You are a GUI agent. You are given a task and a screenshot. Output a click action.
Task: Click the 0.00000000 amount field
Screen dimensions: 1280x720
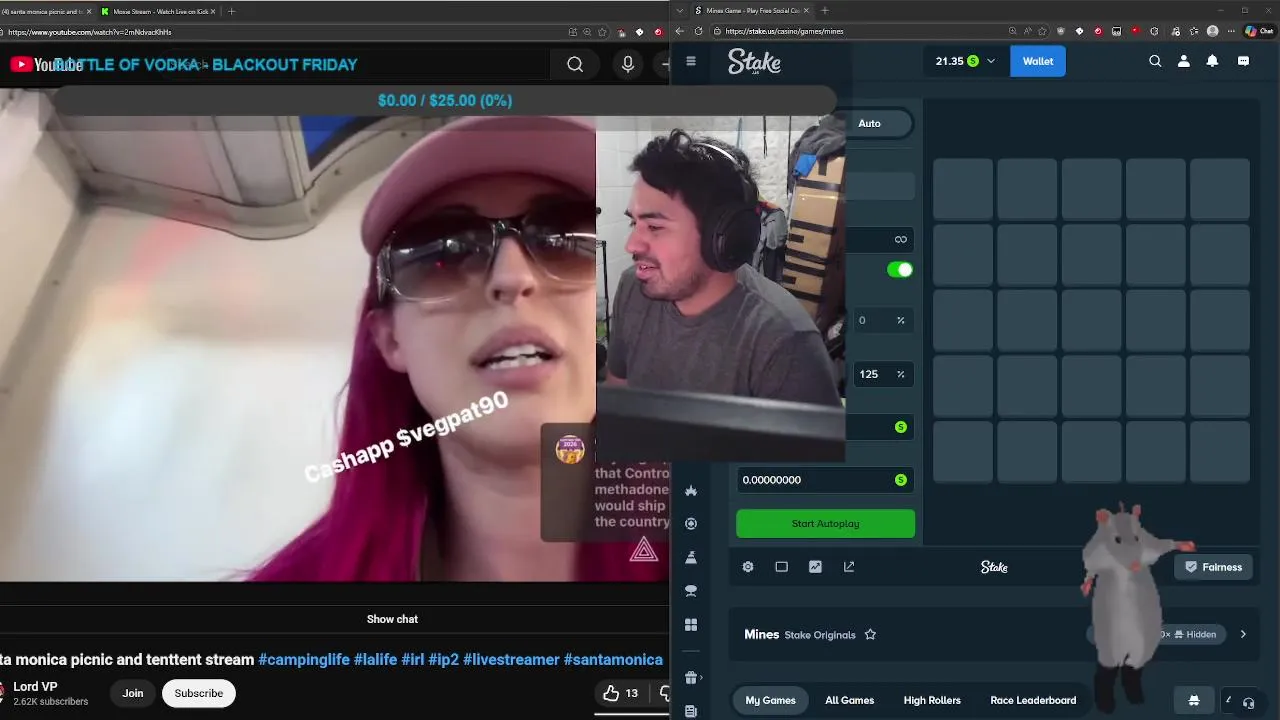[825, 480]
